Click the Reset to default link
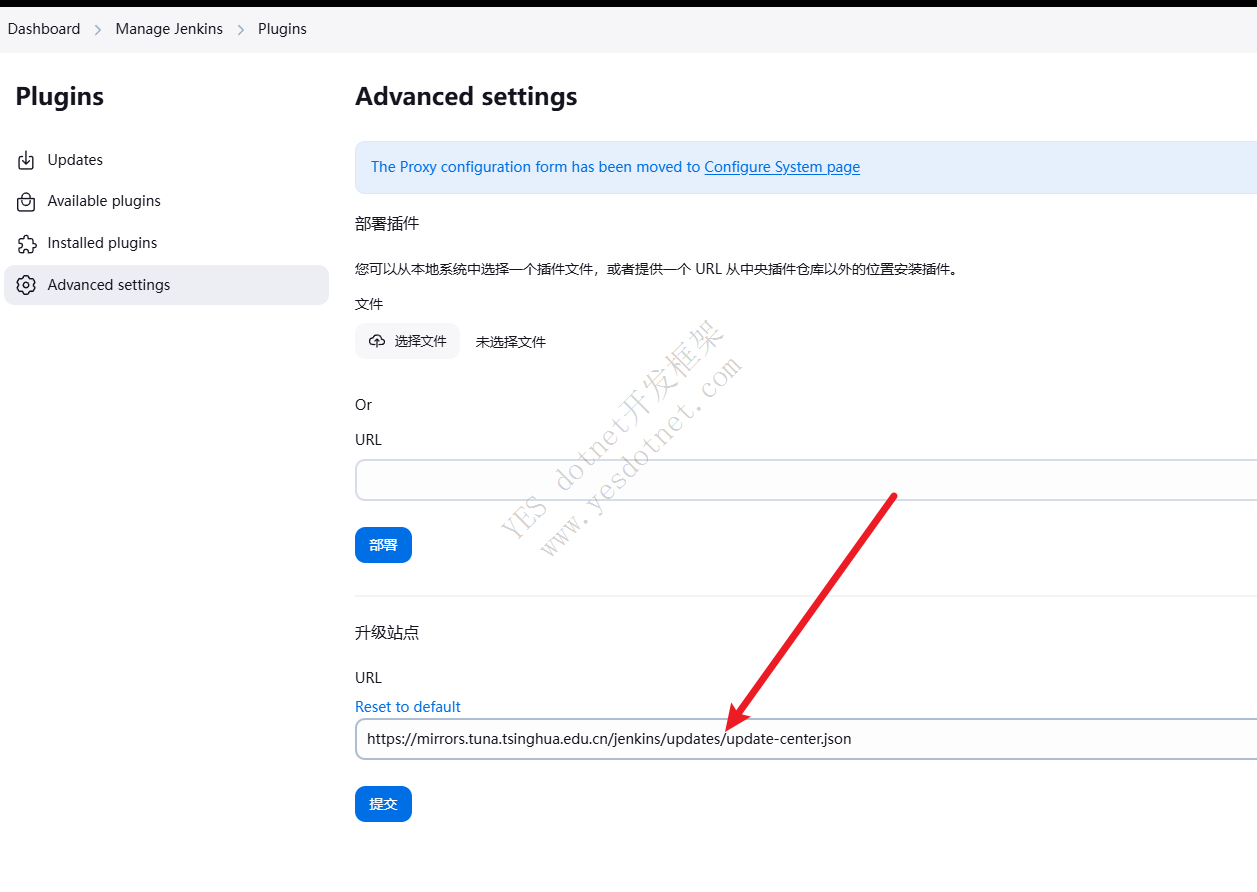 (x=408, y=706)
